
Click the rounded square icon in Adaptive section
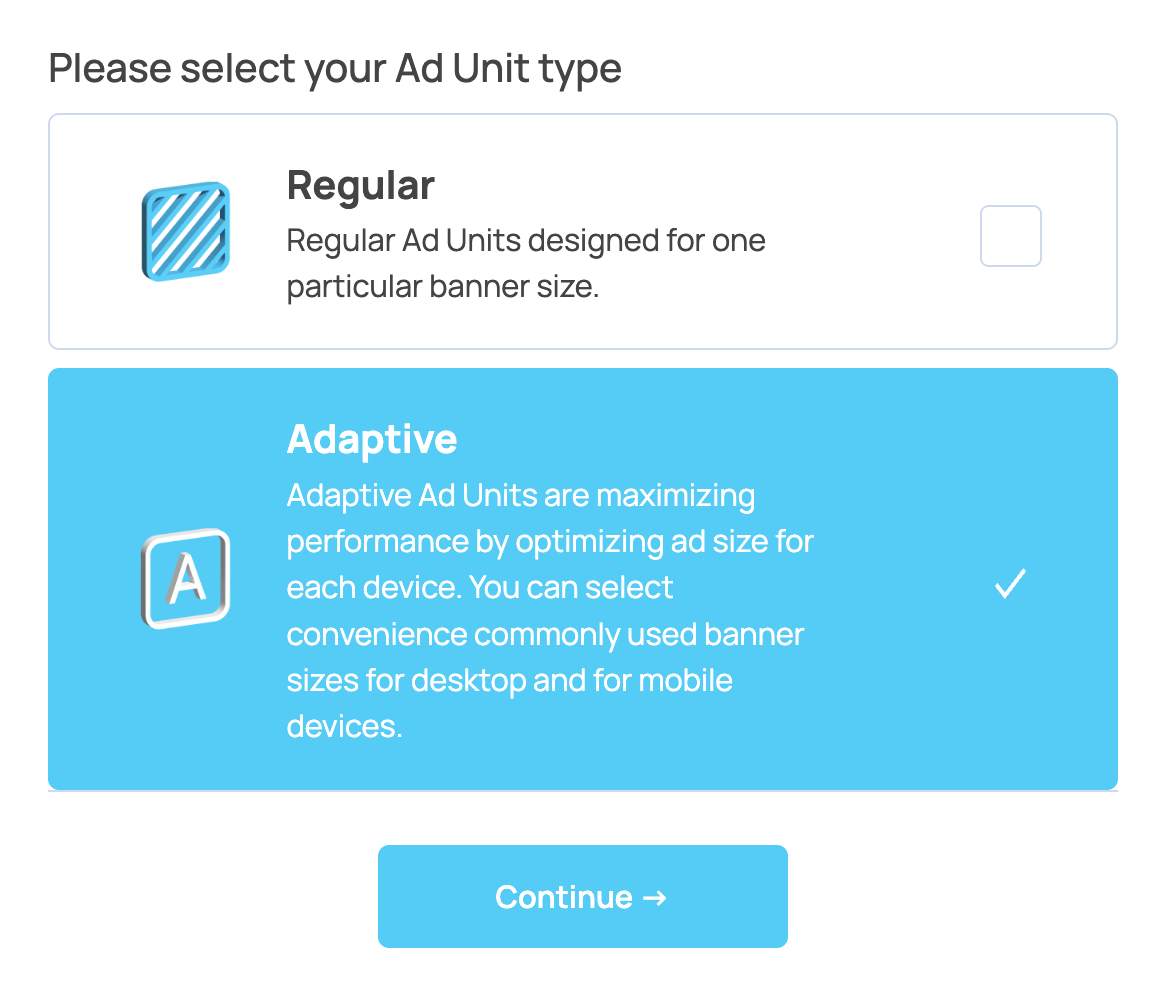coord(187,578)
